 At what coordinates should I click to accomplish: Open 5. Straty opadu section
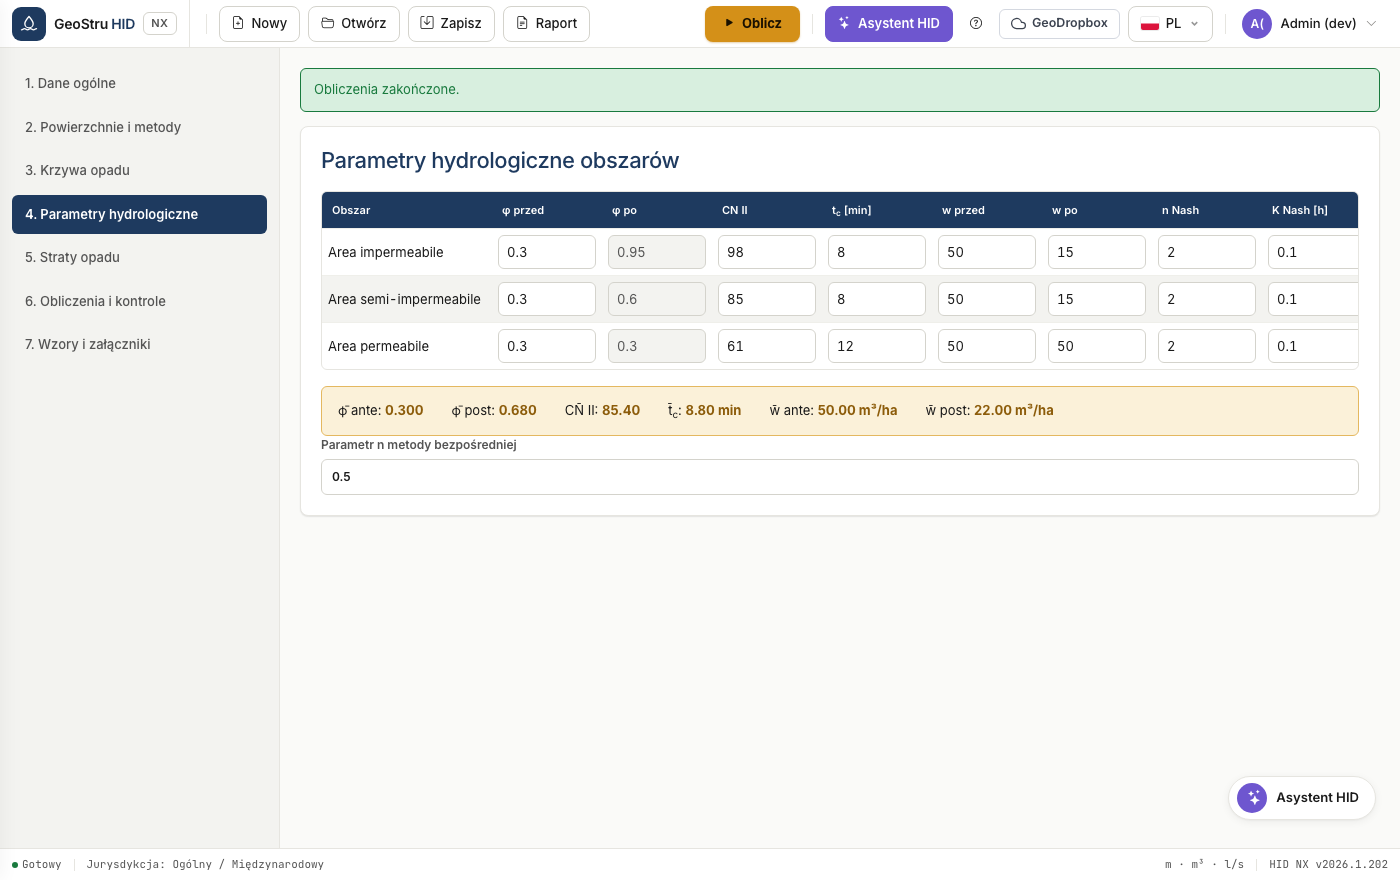(139, 257)
